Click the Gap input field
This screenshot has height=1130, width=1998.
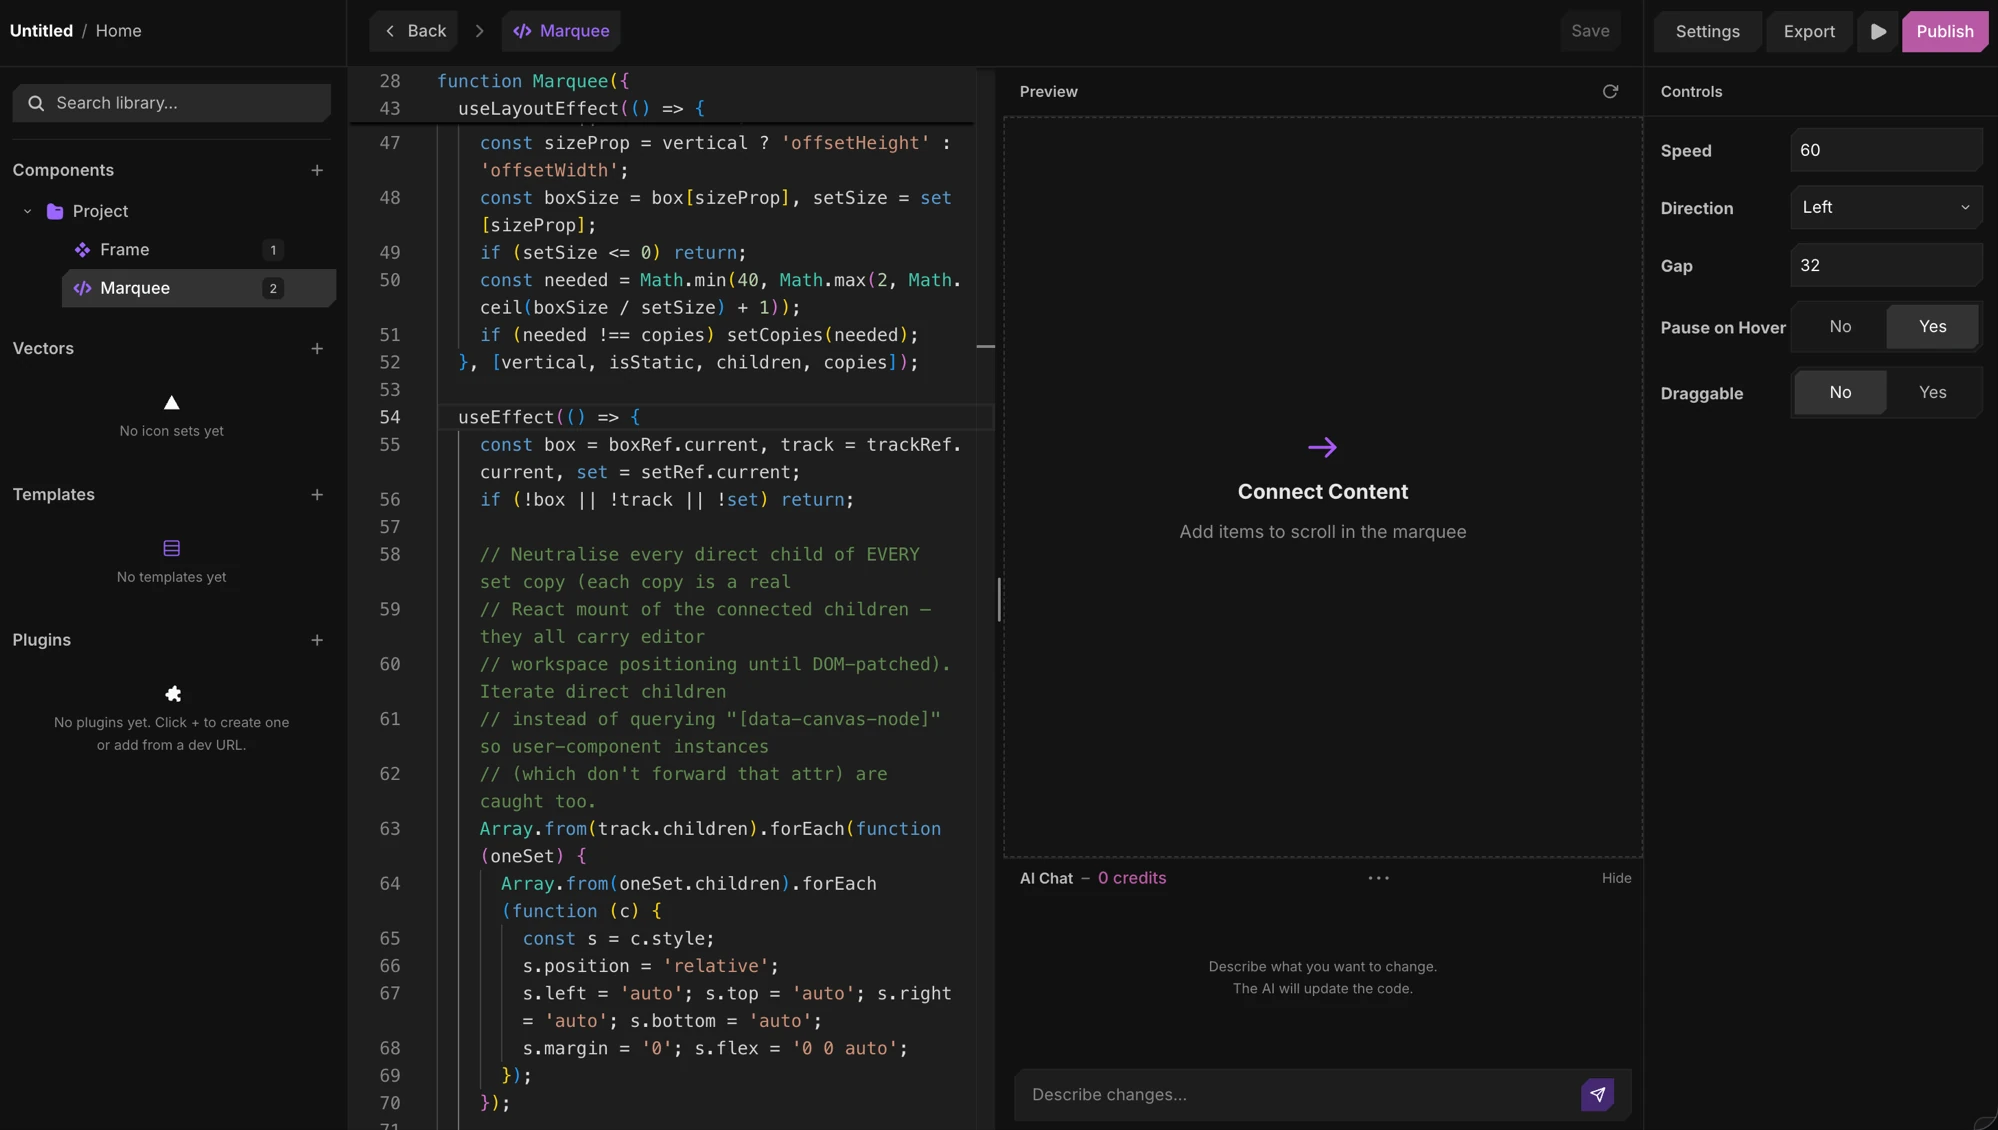[x=1885, y=266]
